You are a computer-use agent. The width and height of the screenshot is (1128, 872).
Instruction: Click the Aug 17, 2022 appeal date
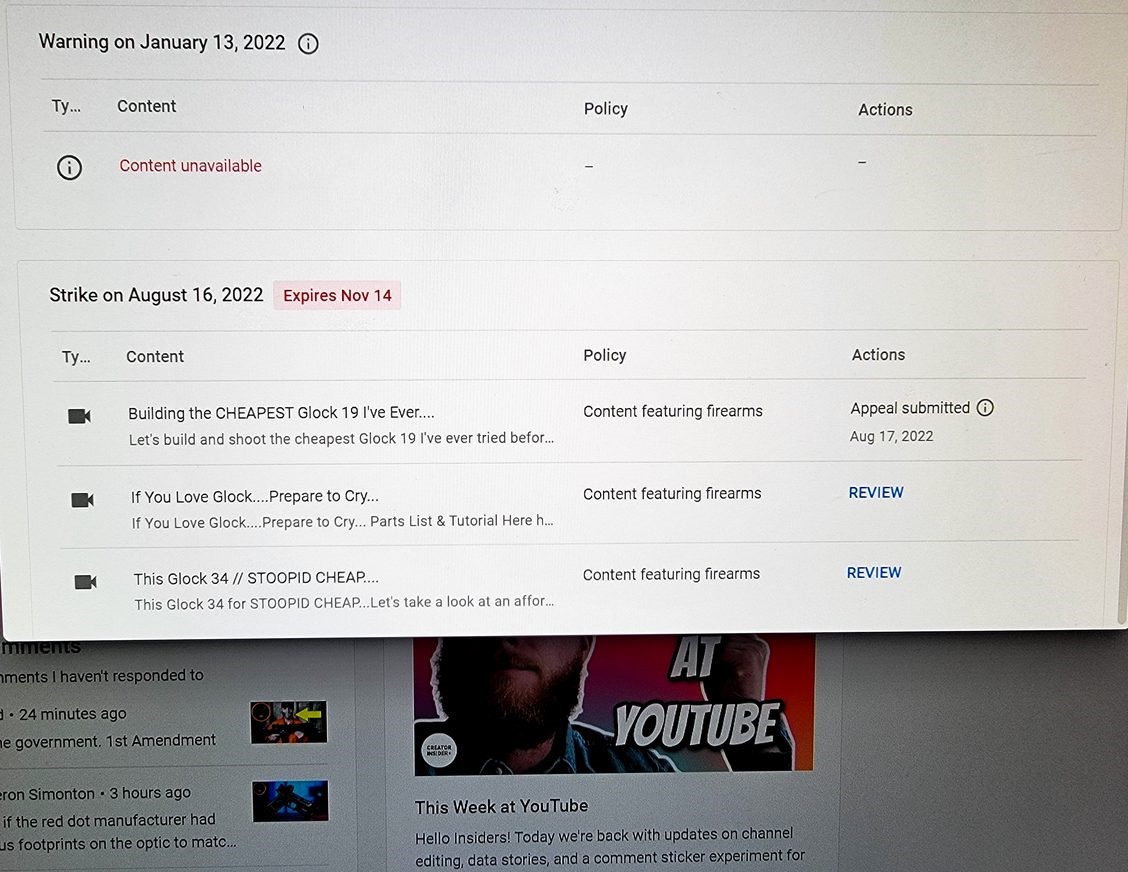pos(891,436)
